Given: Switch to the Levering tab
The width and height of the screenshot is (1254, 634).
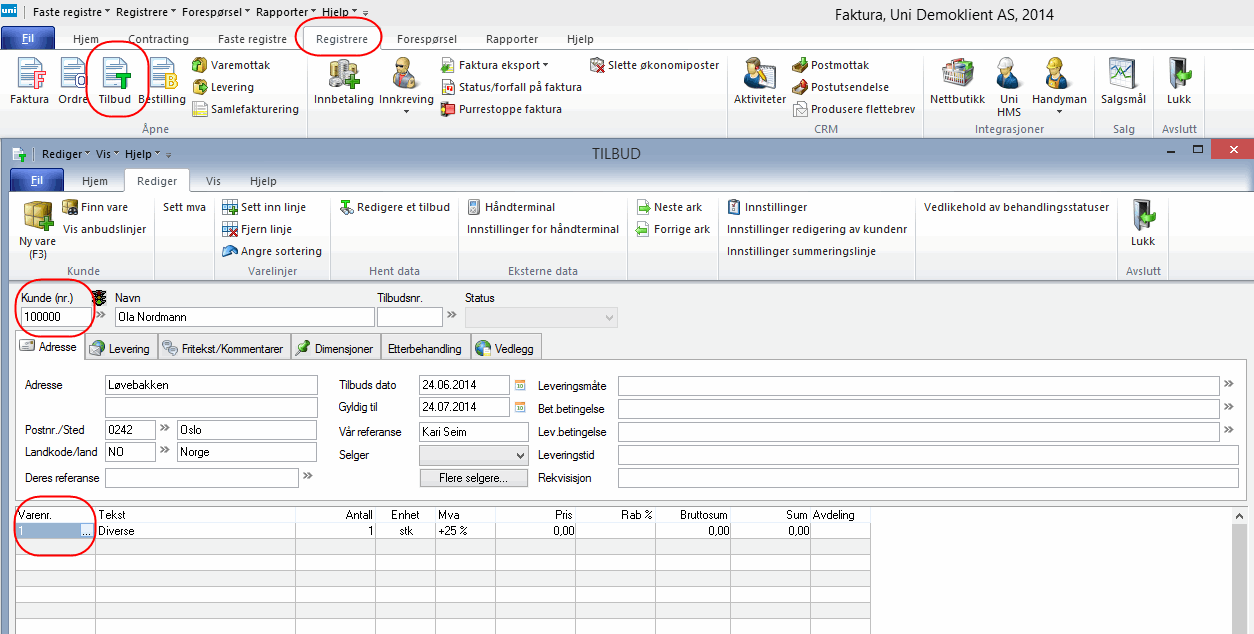Looking at the screenshot, I should [x=119, y=349].
